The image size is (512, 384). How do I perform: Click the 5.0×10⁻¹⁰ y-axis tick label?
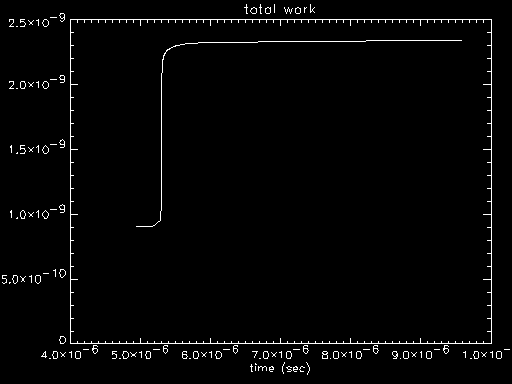coord(34,277)
